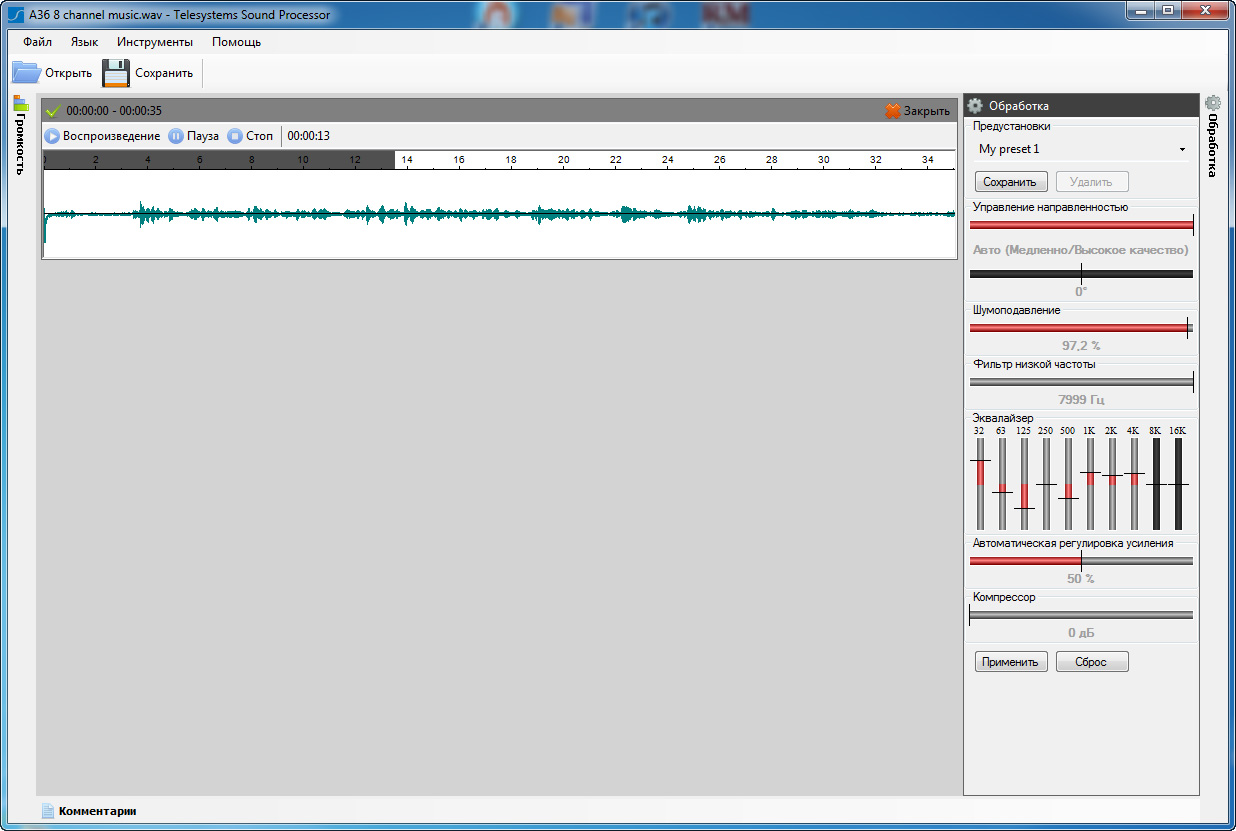Click the Open folder icon
This screenshot has height=831, width=1236.
click(x=26, y=73)
